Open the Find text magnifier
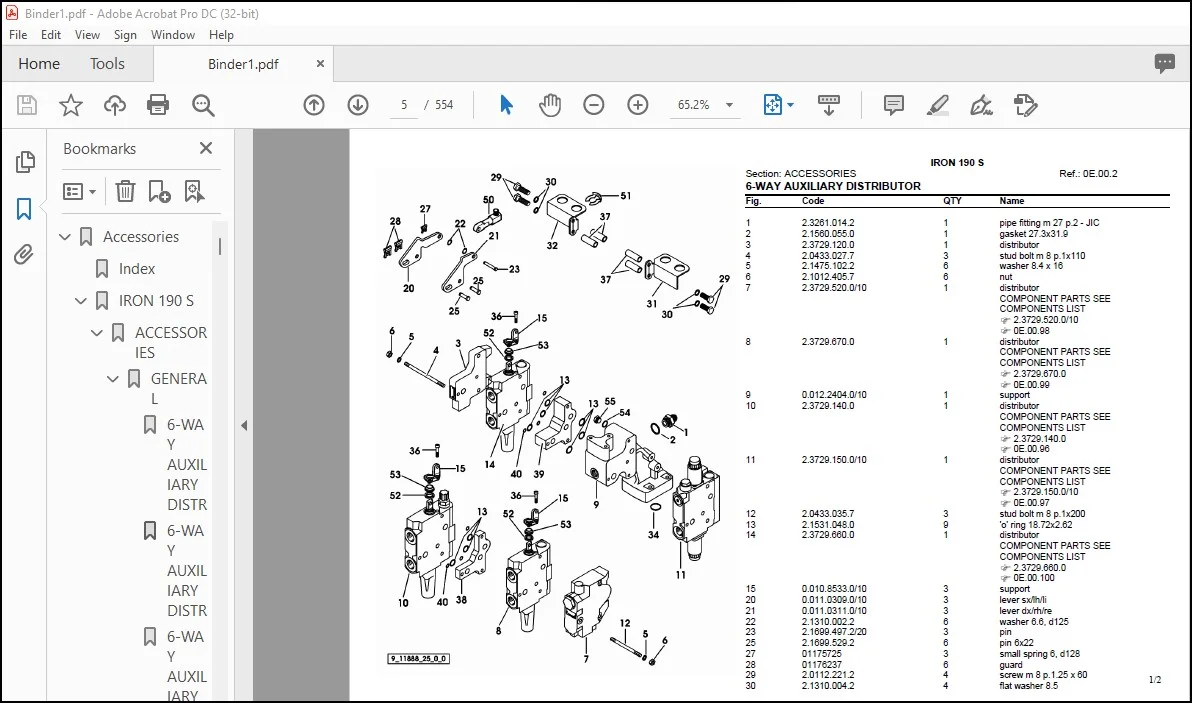 tap(203, 105)
